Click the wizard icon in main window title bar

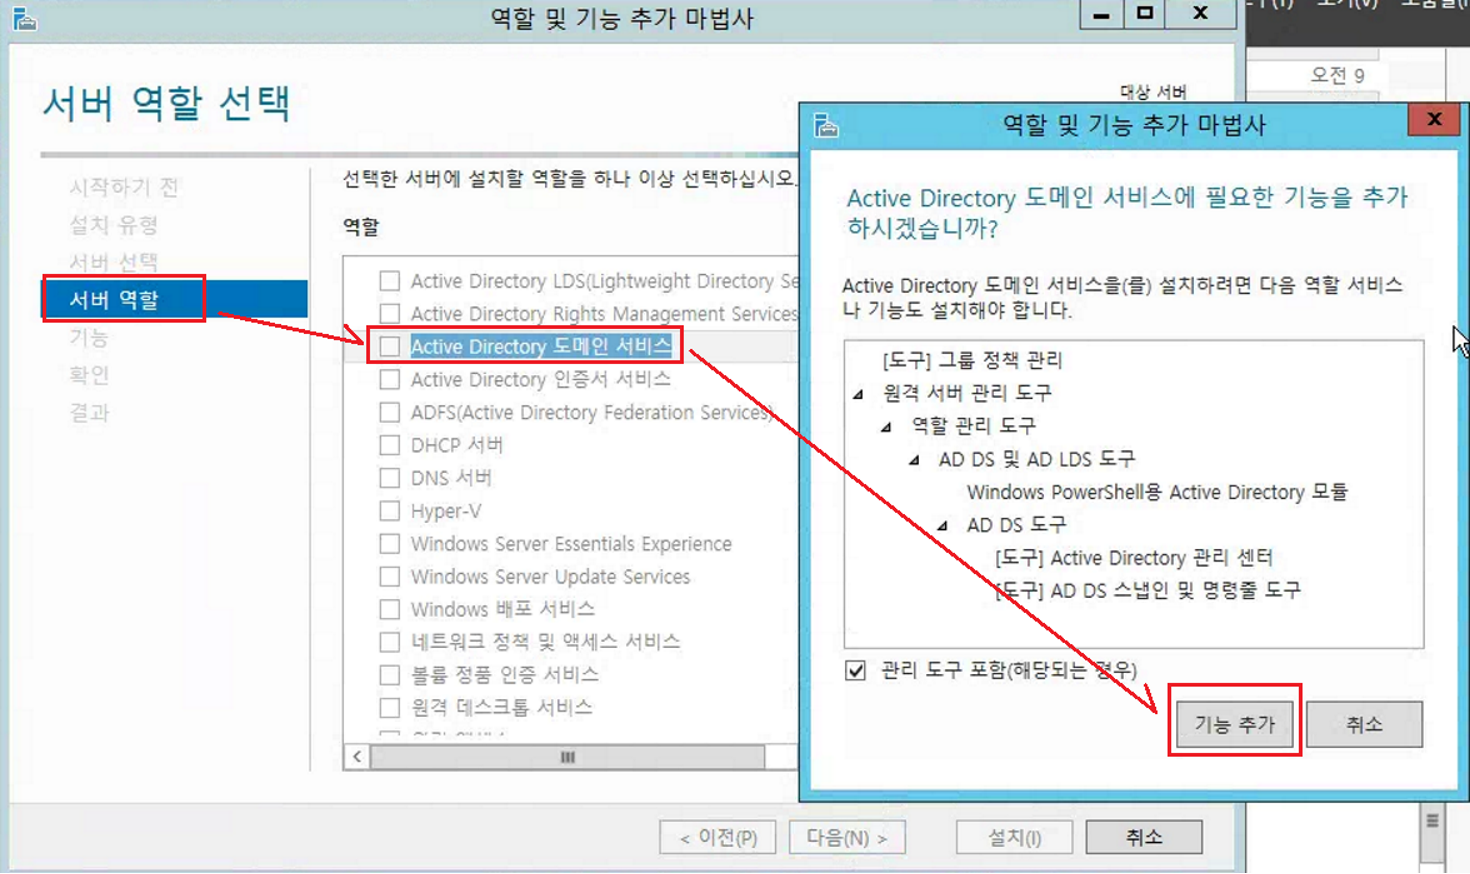point(24,19)
